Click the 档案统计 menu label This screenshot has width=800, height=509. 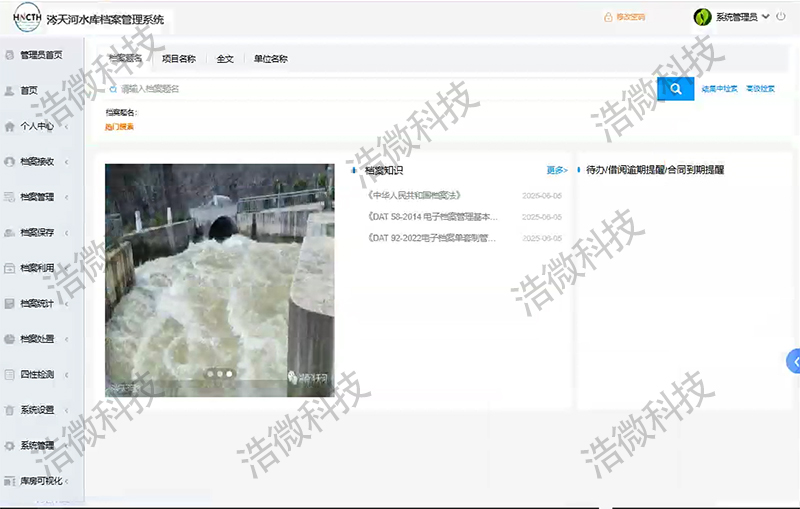pyautogui.click(x=37, y=303)
